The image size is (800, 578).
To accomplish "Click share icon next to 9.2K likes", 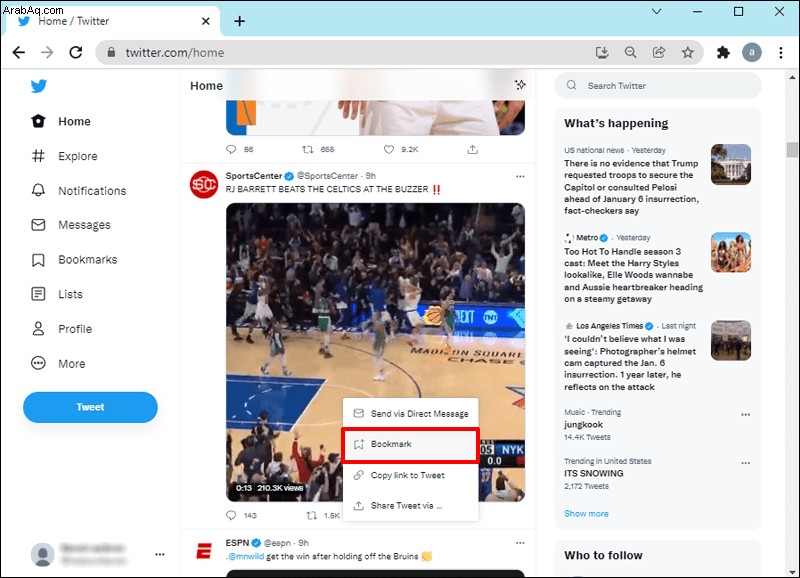I will [472, 149].
